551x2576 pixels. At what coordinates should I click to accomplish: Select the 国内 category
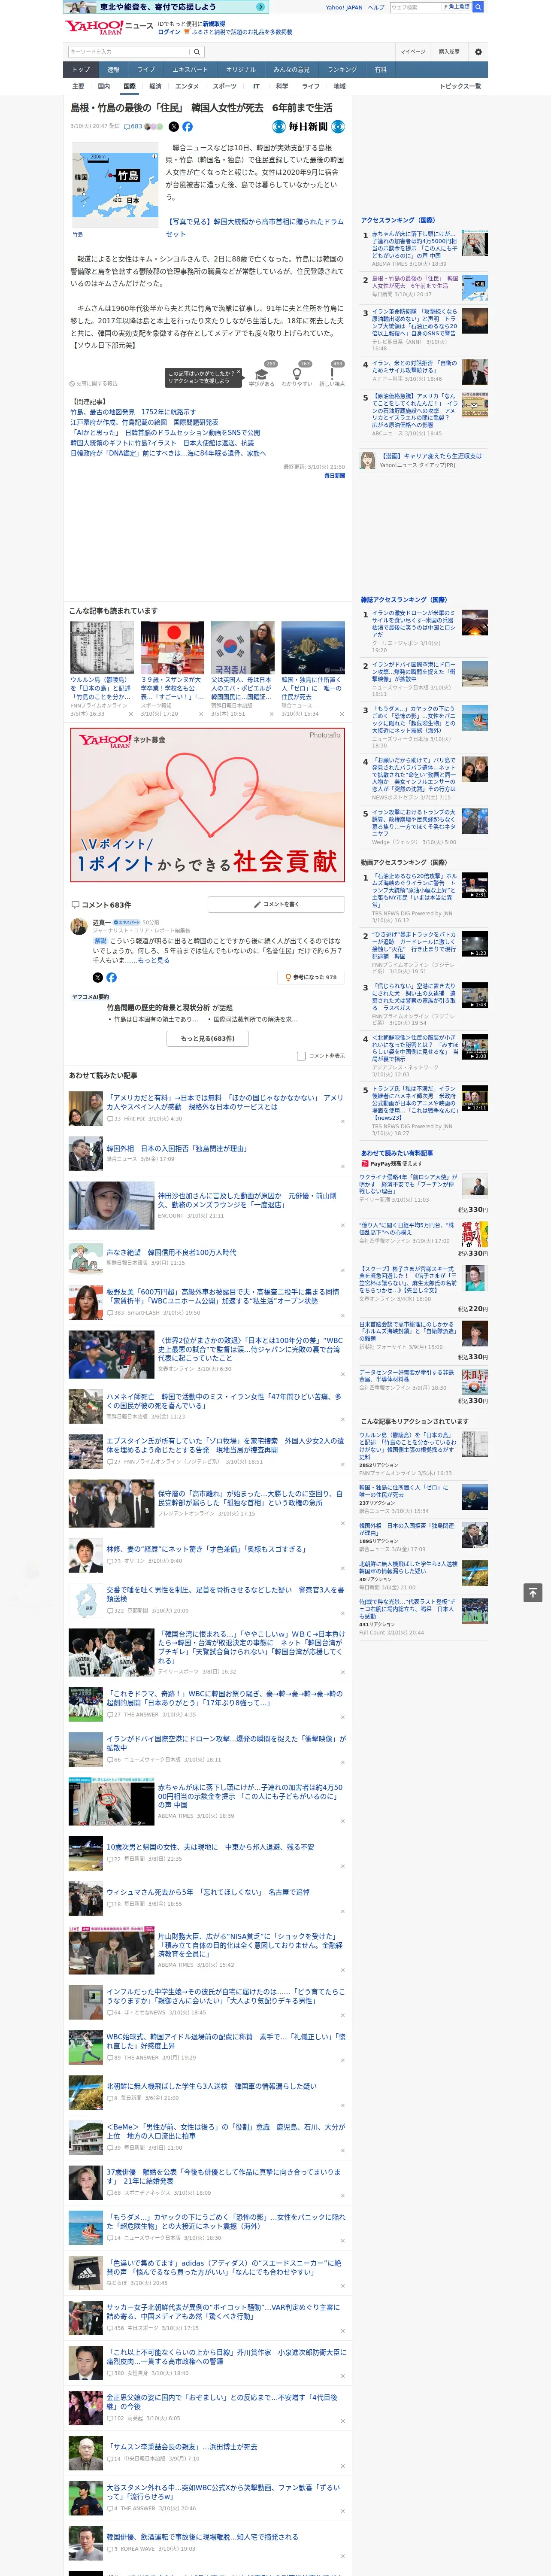coord(104,86)
